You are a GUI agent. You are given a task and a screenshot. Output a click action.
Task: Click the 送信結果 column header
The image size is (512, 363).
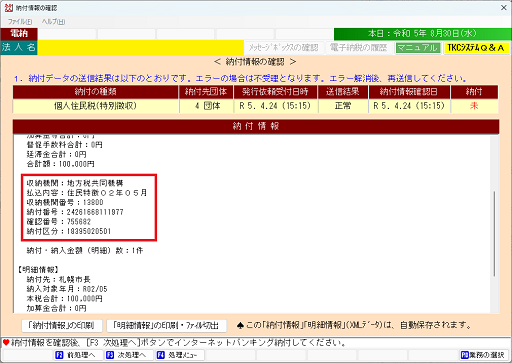pyautogui.click(x=343, y=92)
